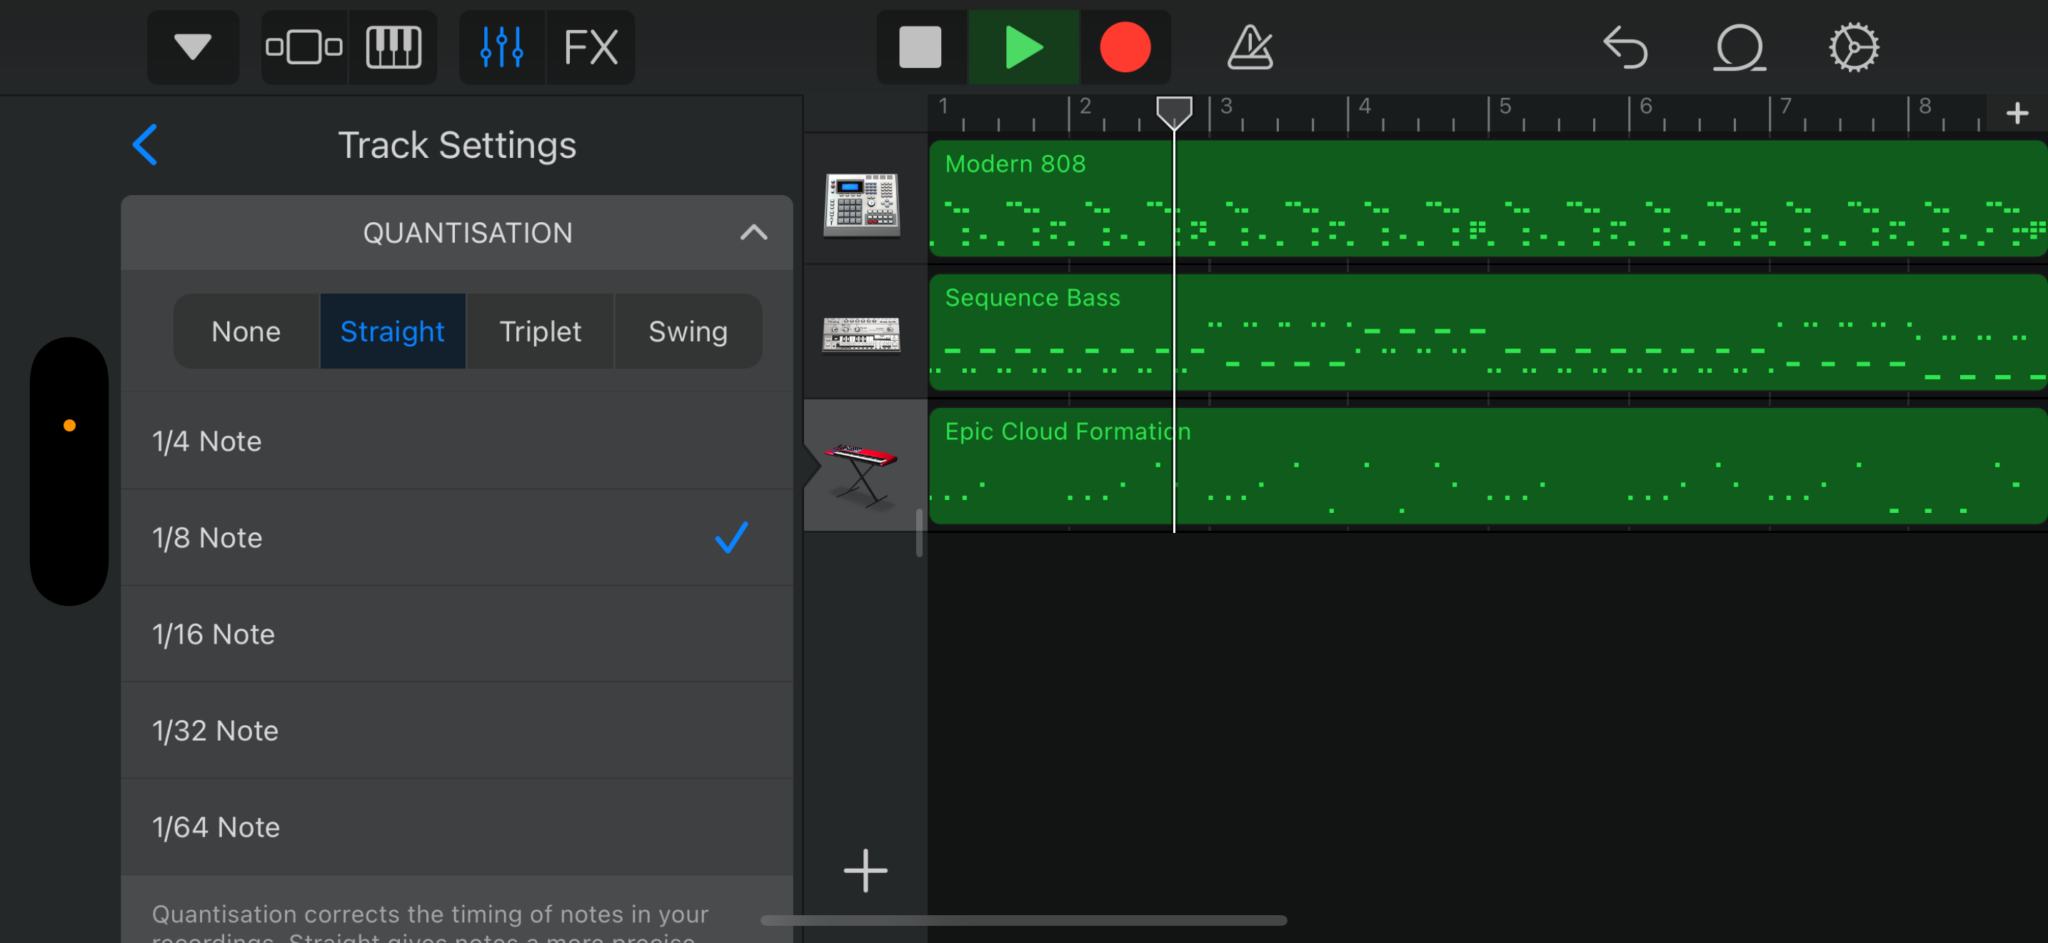Screen dimensions: 2048x943
Task: Click the Undo arrow
Action: (x=1625, y=46)
